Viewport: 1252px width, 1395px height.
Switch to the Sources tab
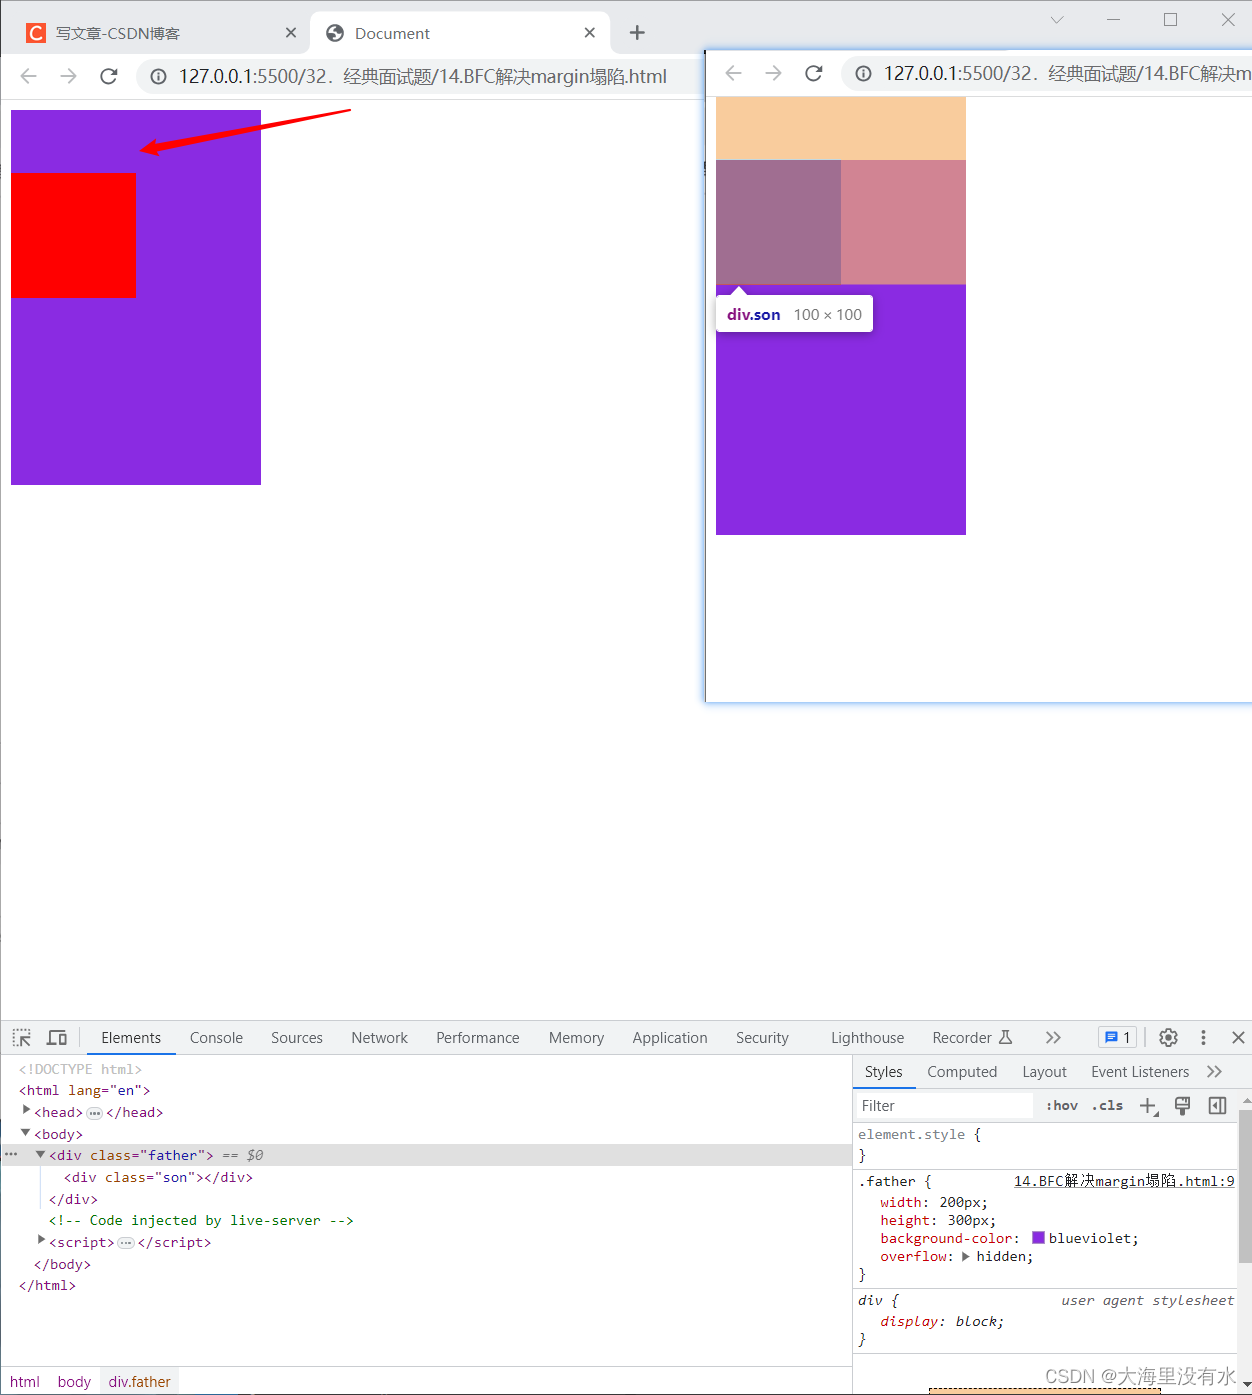[297, 1038]
